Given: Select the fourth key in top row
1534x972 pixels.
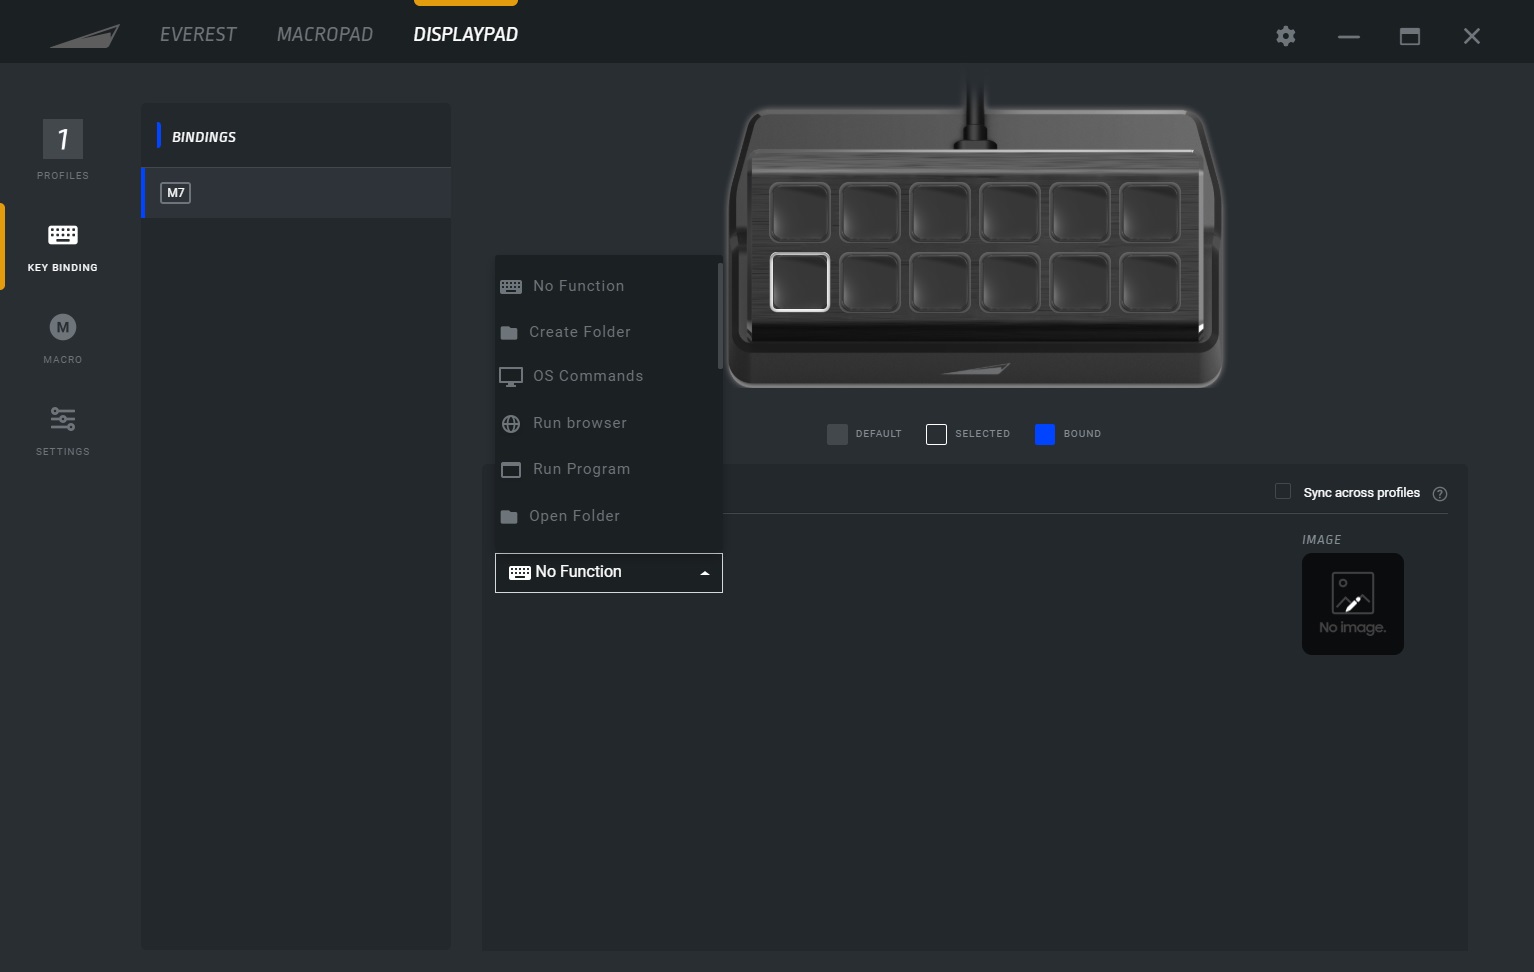Looking at the screenshot, I should pos(1010,212).
